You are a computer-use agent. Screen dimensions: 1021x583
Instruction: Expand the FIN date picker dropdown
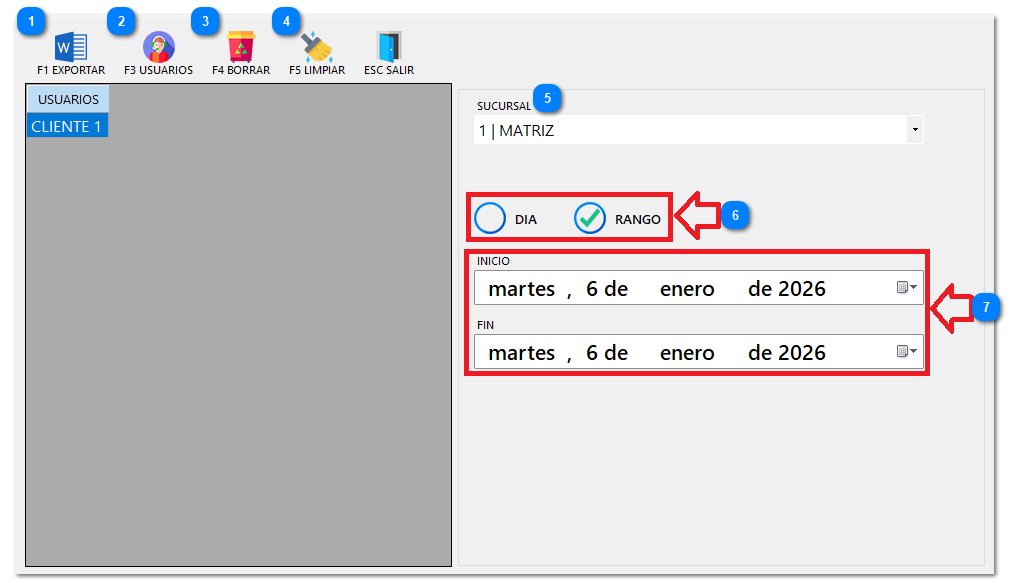911,351
